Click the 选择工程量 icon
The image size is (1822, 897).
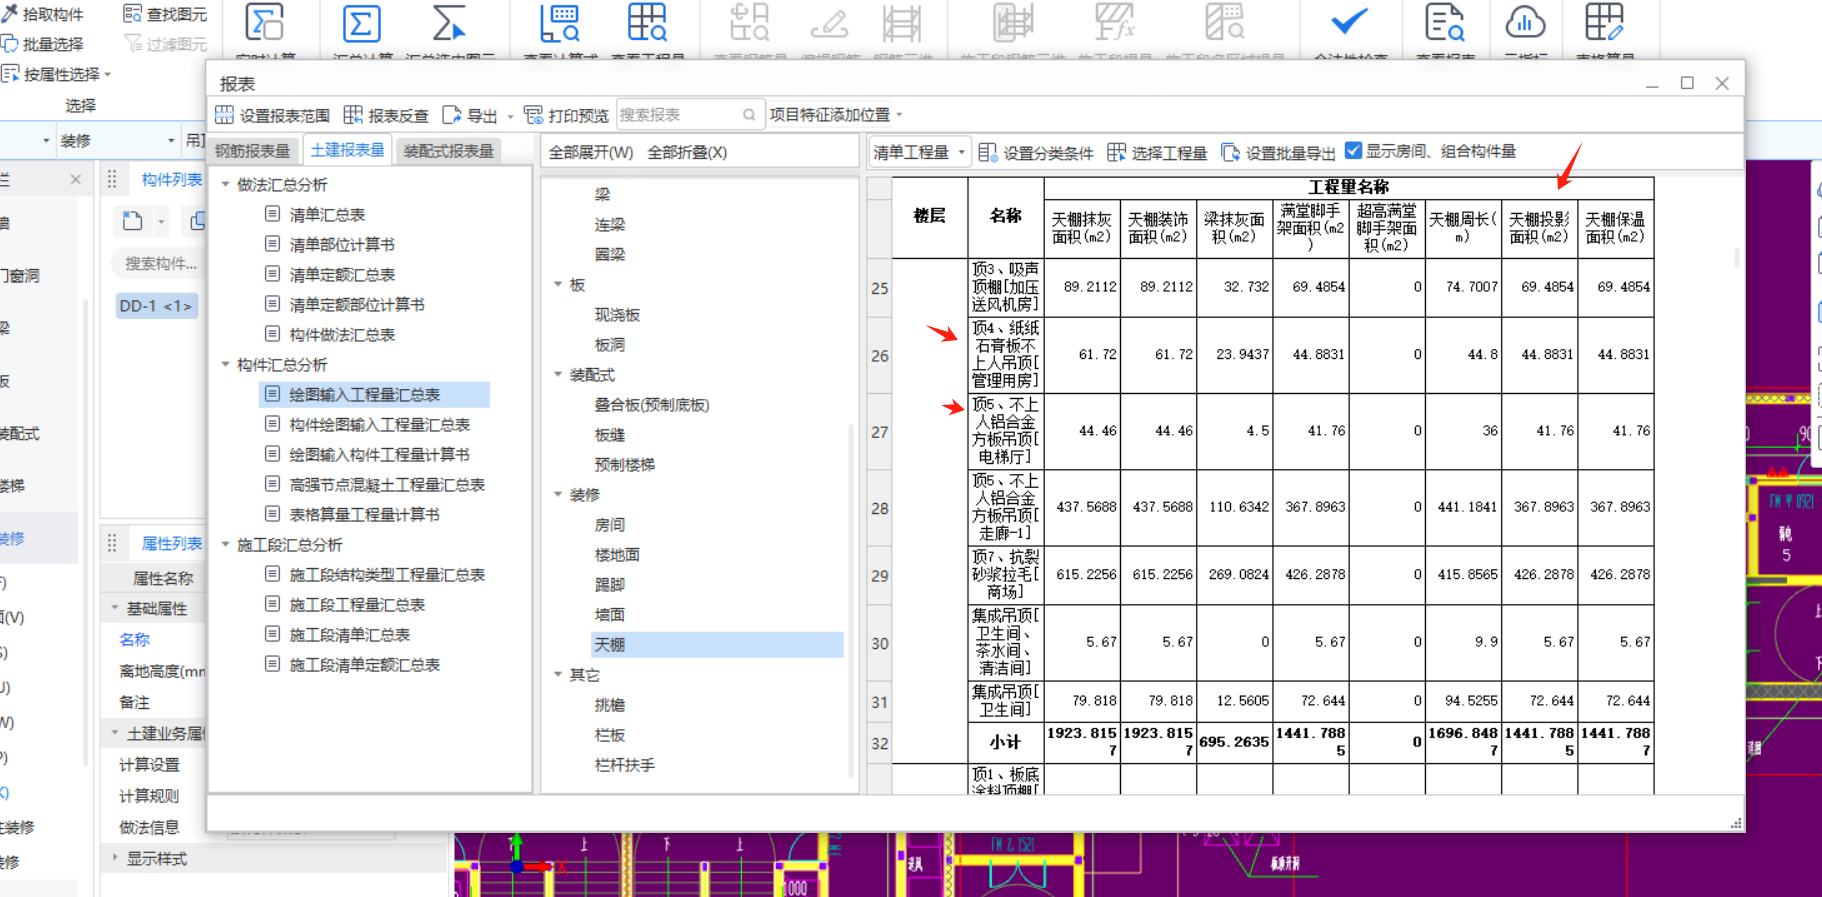(1117, 152)
